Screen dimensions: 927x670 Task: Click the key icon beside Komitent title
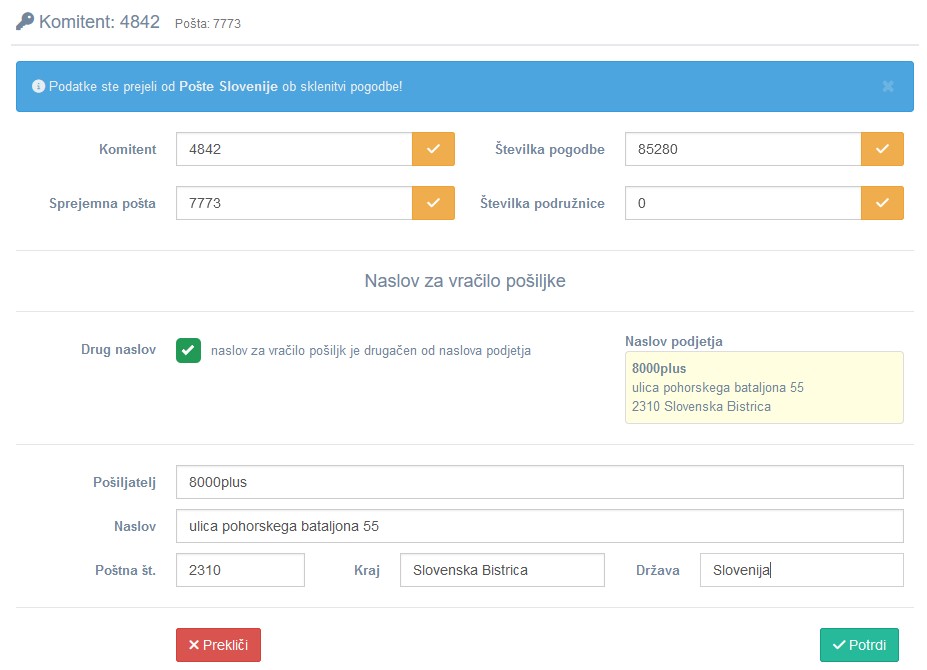click(25, 21)
